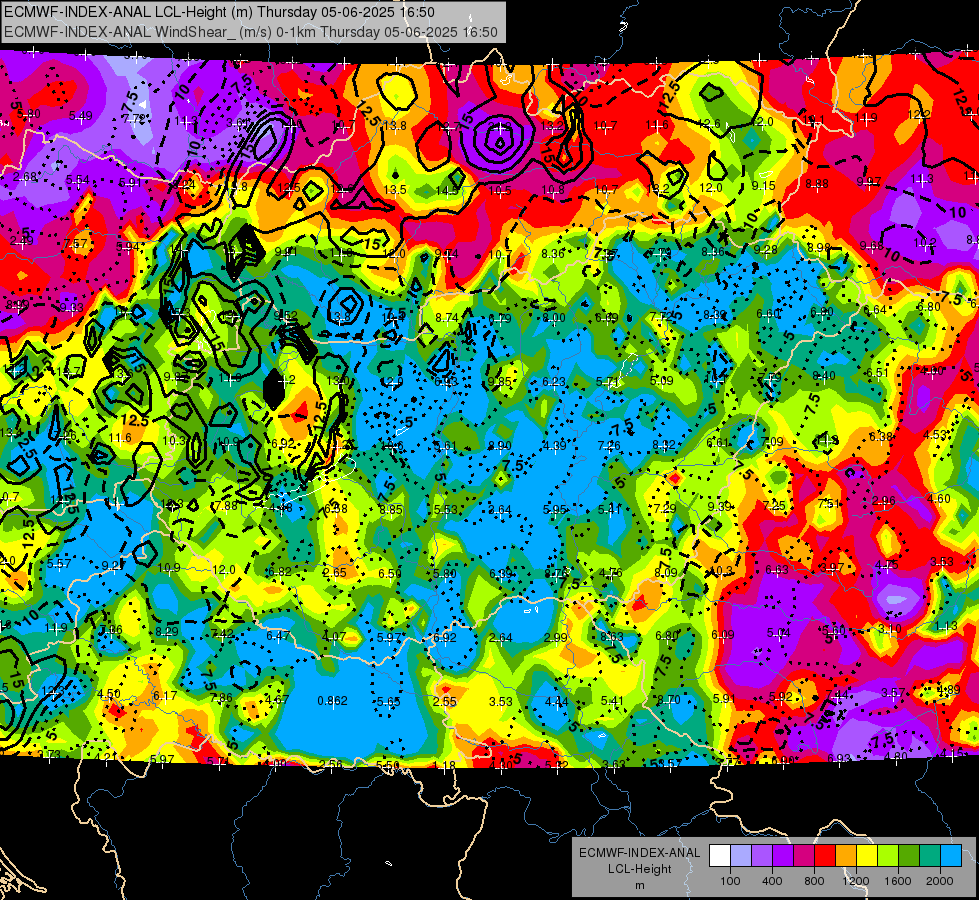The height and width of the screenshot is (900, 979).
Task: Click the legend scale value 100
Action: click(x=731, y=881)
